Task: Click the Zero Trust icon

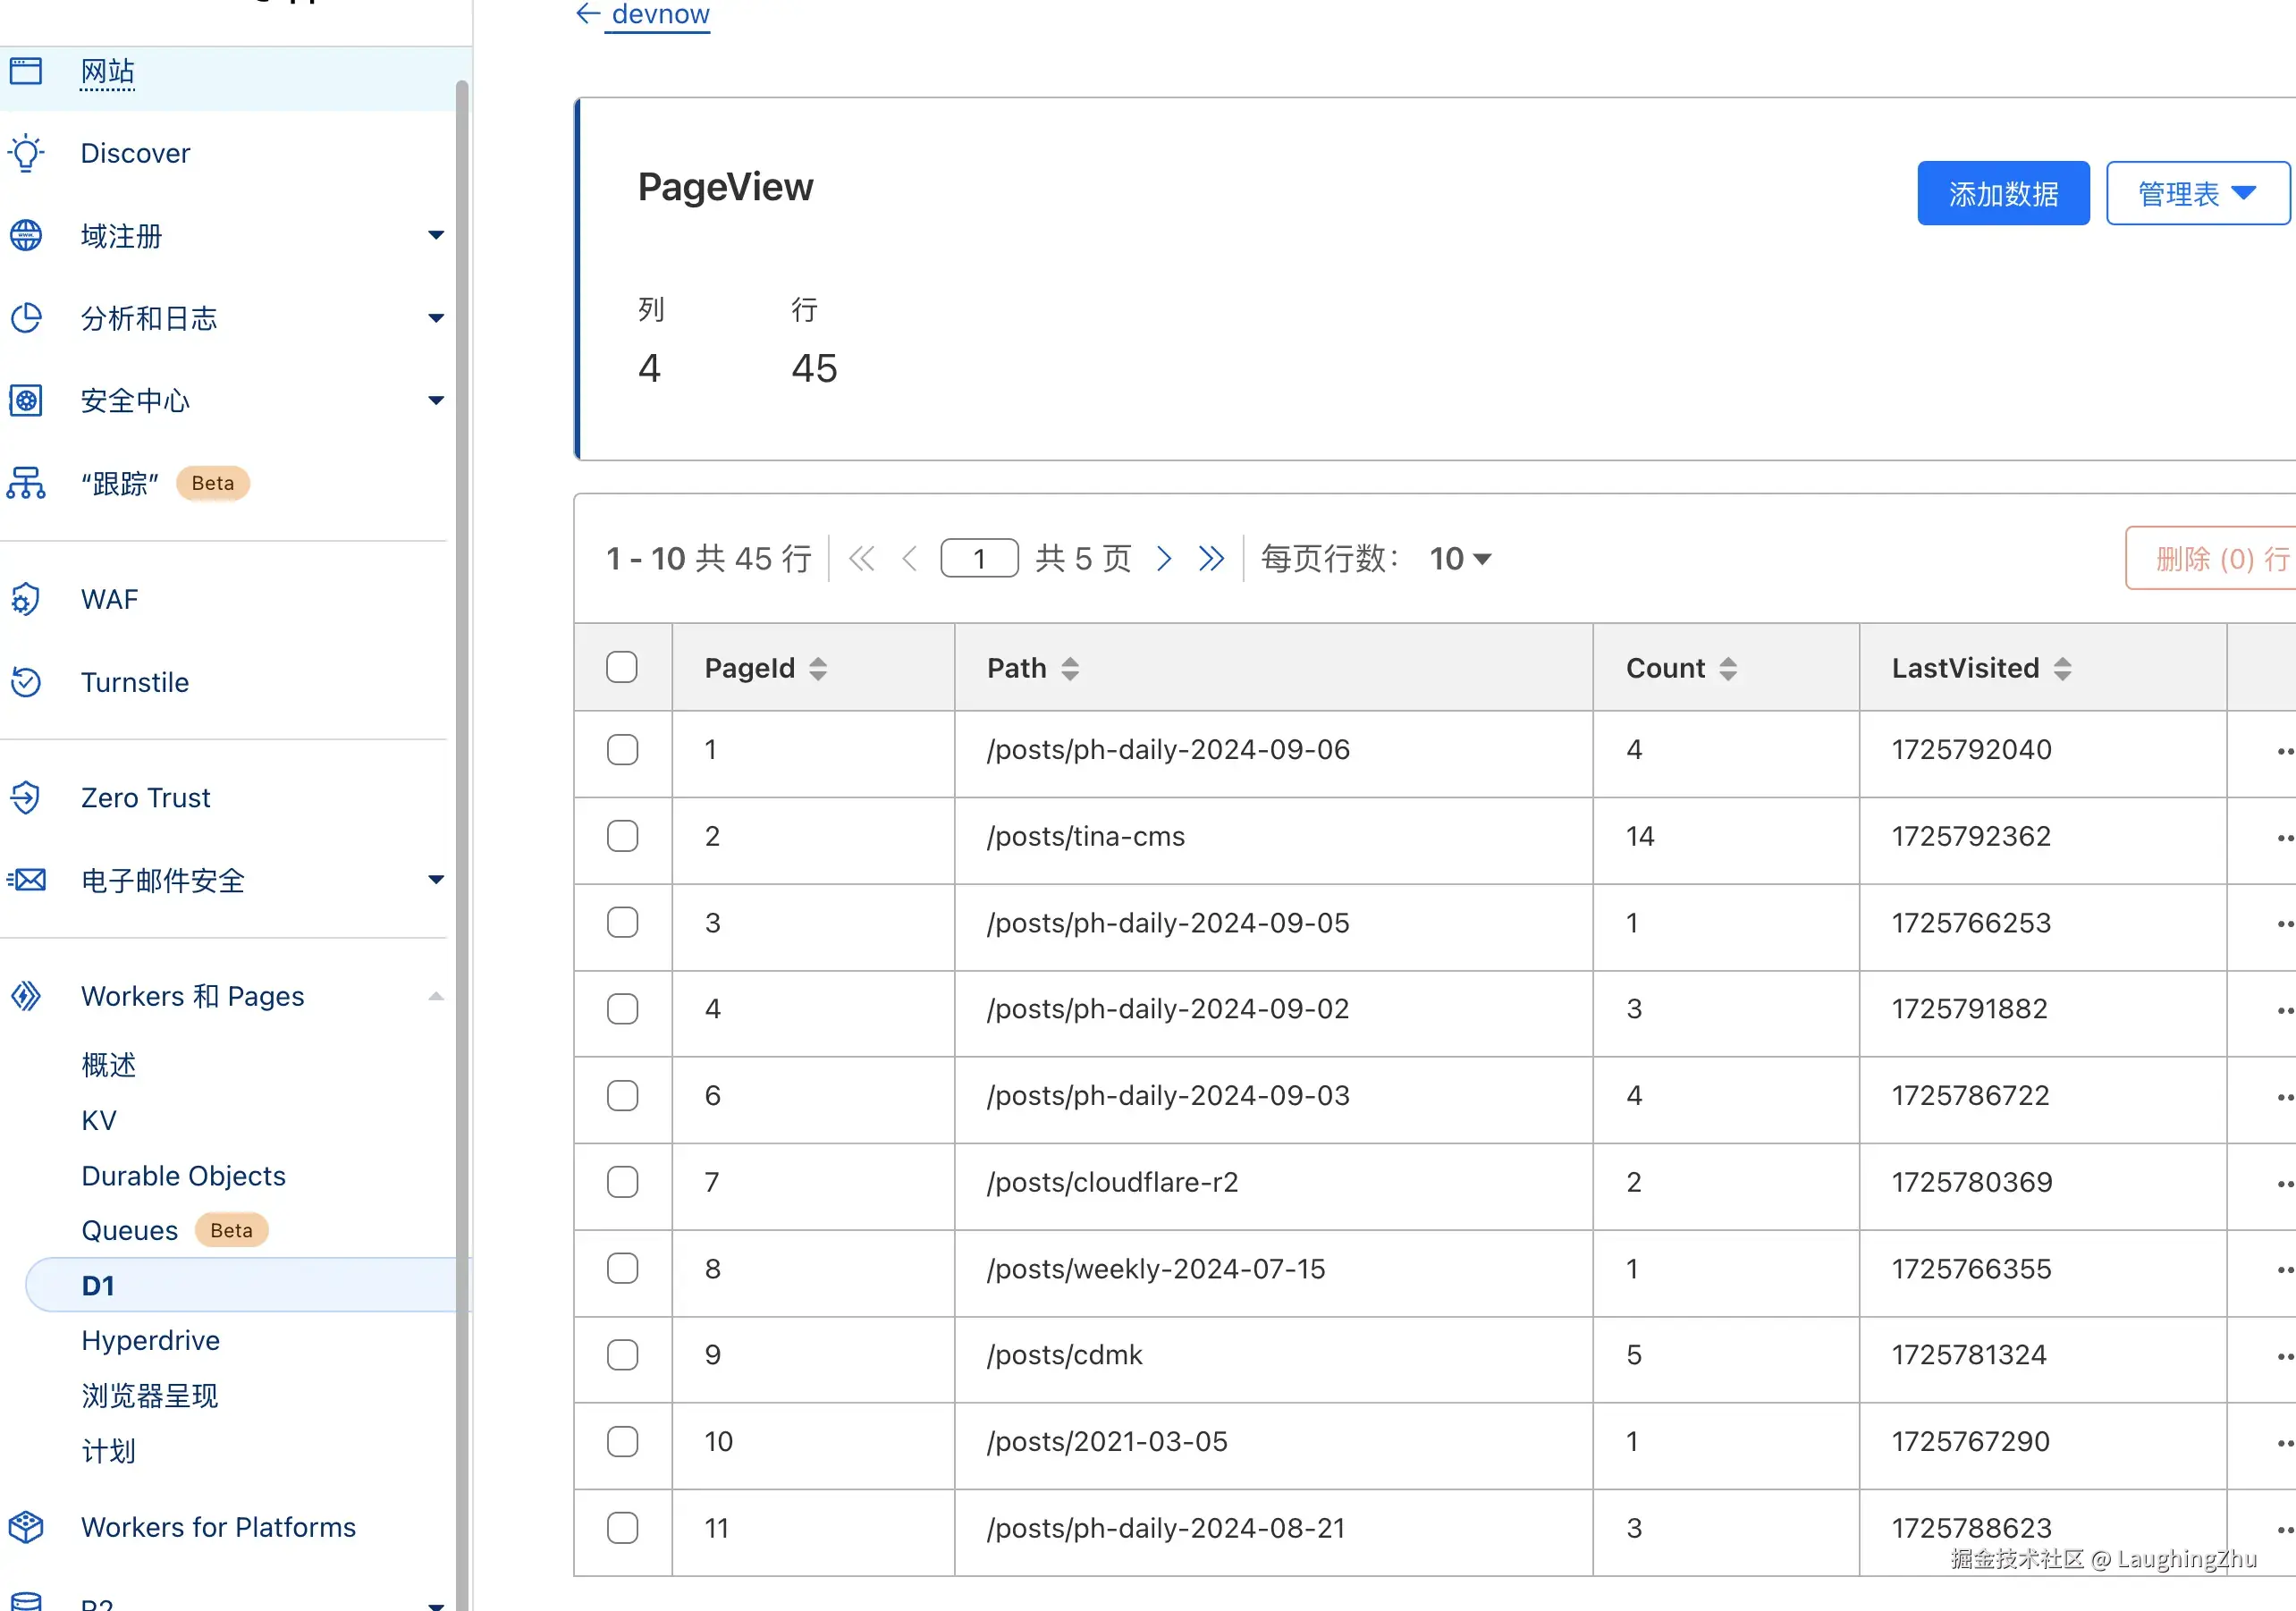Action: tap(26, 797)
